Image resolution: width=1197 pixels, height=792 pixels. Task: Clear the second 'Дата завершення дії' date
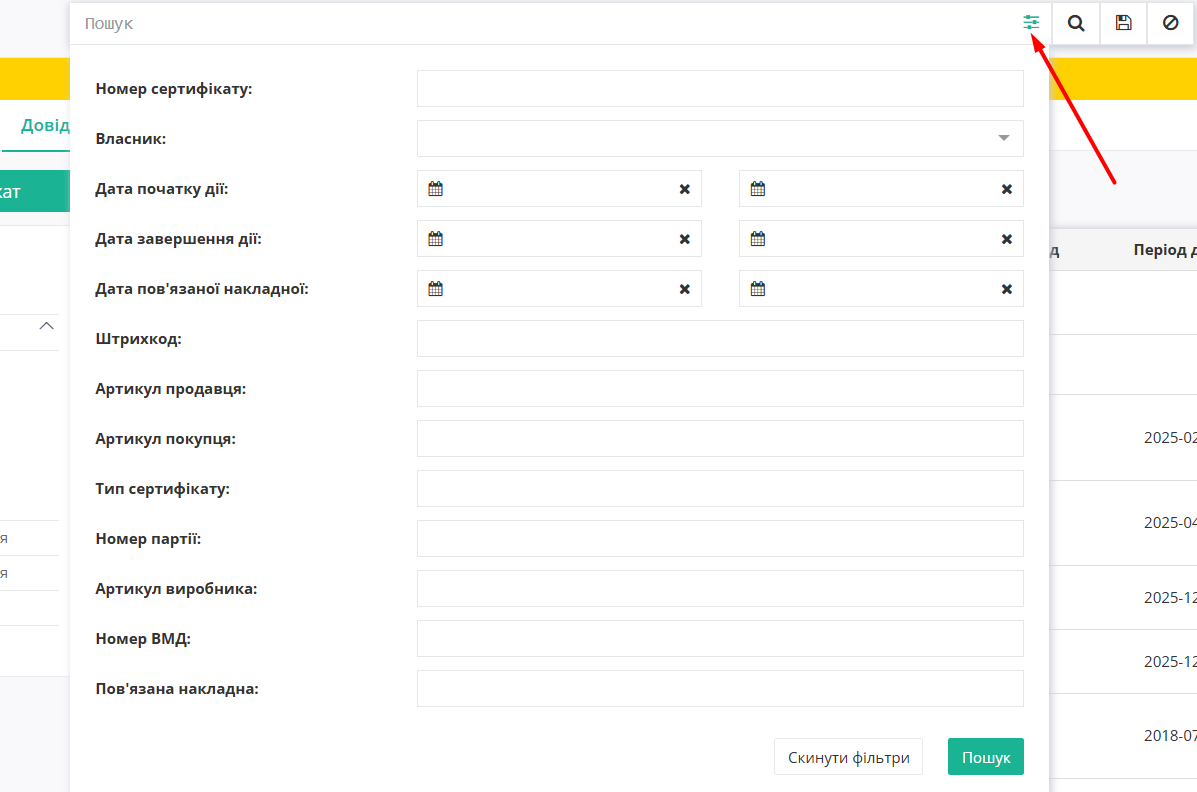pyautogui.click(x=1007, y=240)
